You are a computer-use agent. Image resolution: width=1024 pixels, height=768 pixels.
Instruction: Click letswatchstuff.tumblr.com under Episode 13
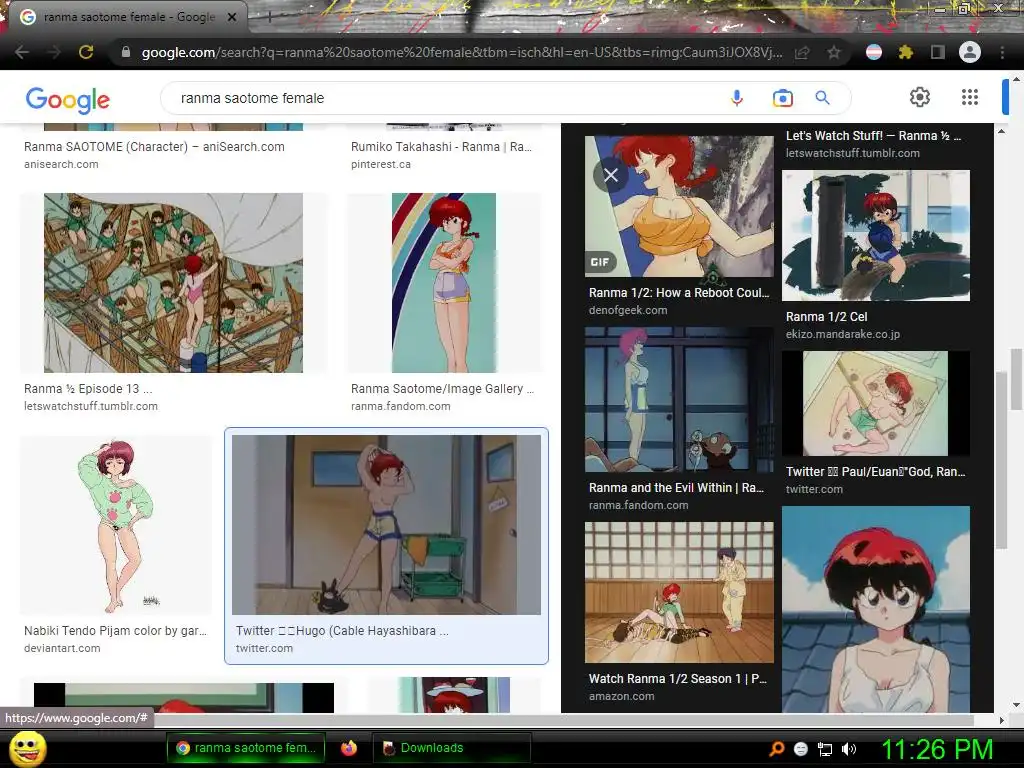pos(91,406)
